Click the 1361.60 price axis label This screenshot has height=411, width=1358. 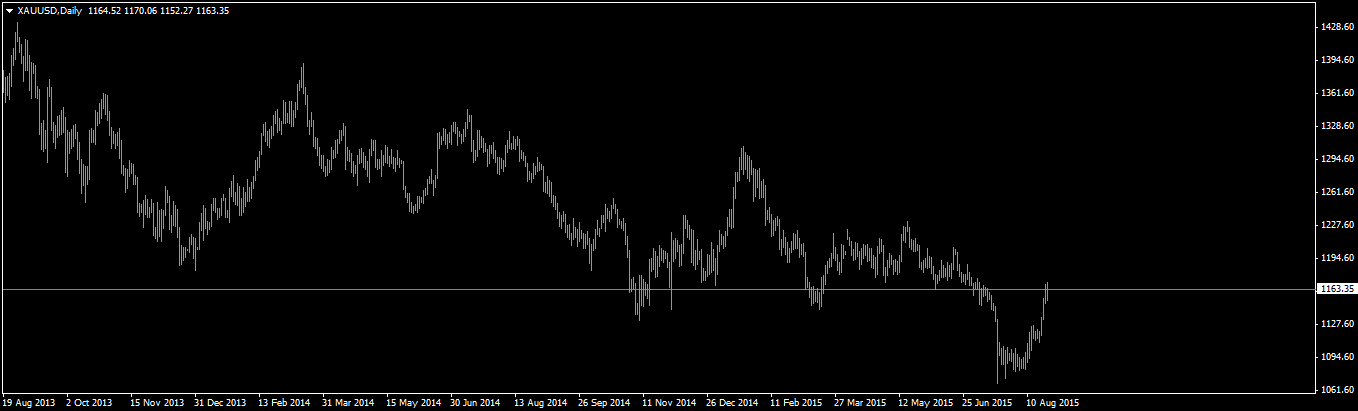pyautogui.click(x=1337, y=93)
